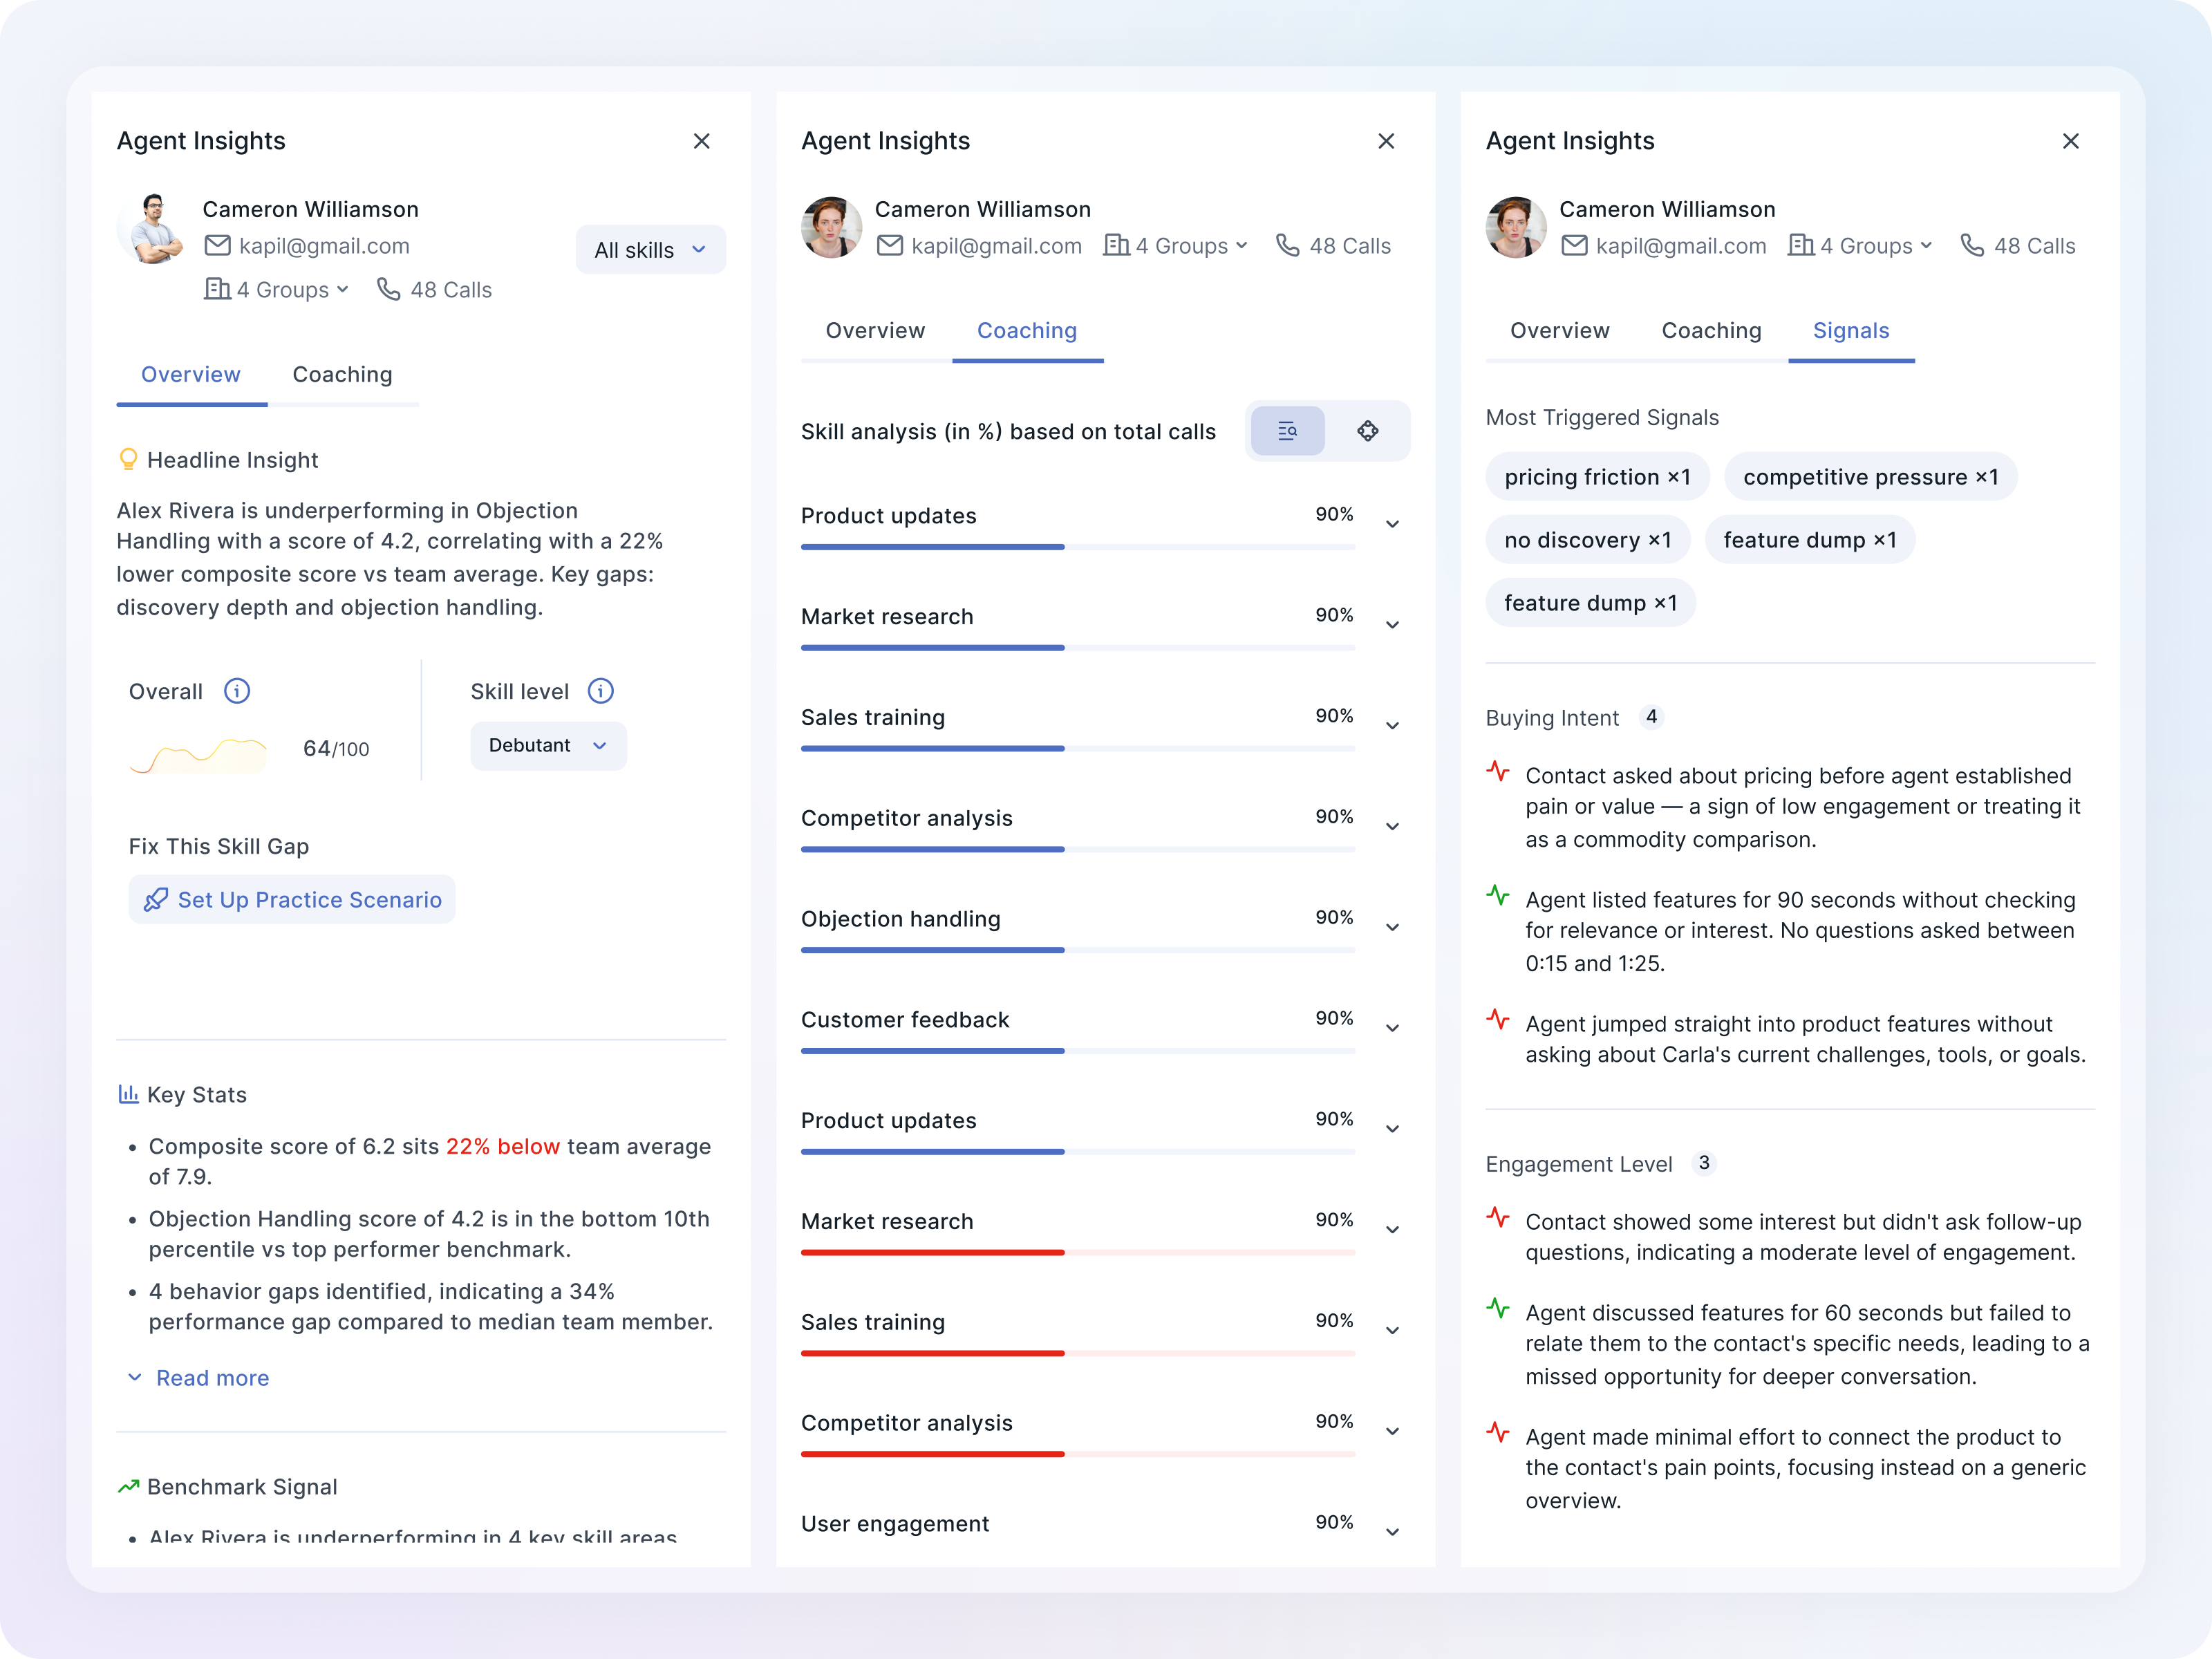Expand the Objection handling skill row
Screen dimensions: 2212x1659
[1392, 928]
